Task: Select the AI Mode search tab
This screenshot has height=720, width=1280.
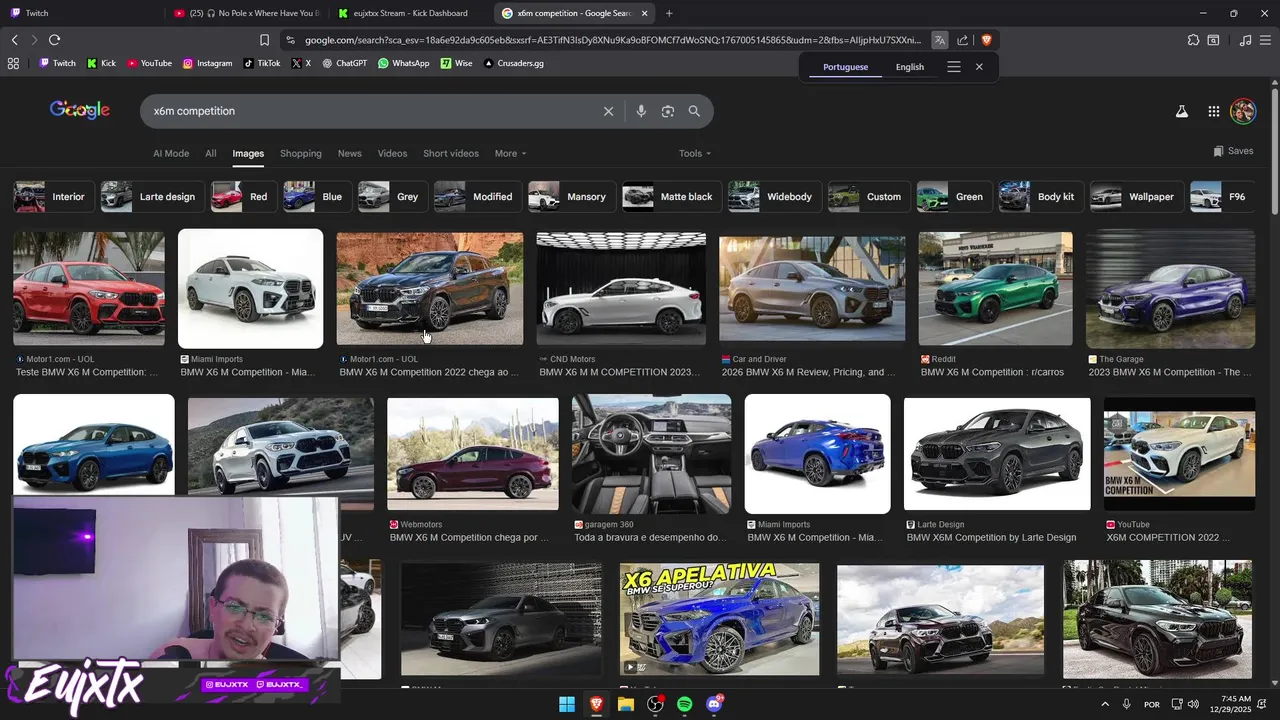Action: (x=171, y=153)
